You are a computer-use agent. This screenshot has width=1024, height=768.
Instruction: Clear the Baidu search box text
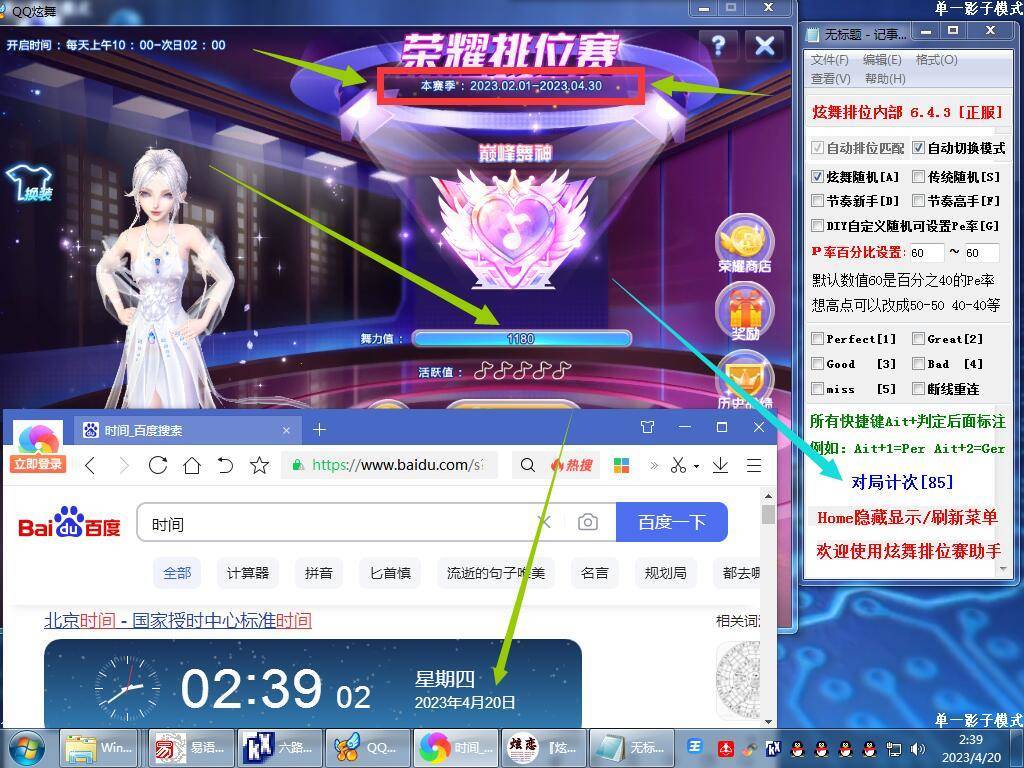(x=545, y=522)
